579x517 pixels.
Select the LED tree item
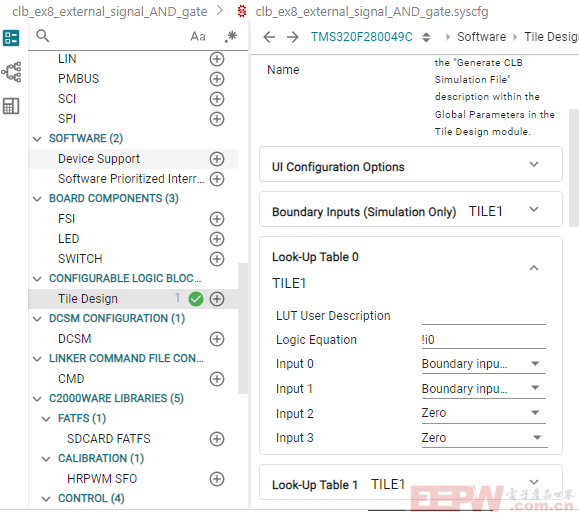(x=68, y=239)
